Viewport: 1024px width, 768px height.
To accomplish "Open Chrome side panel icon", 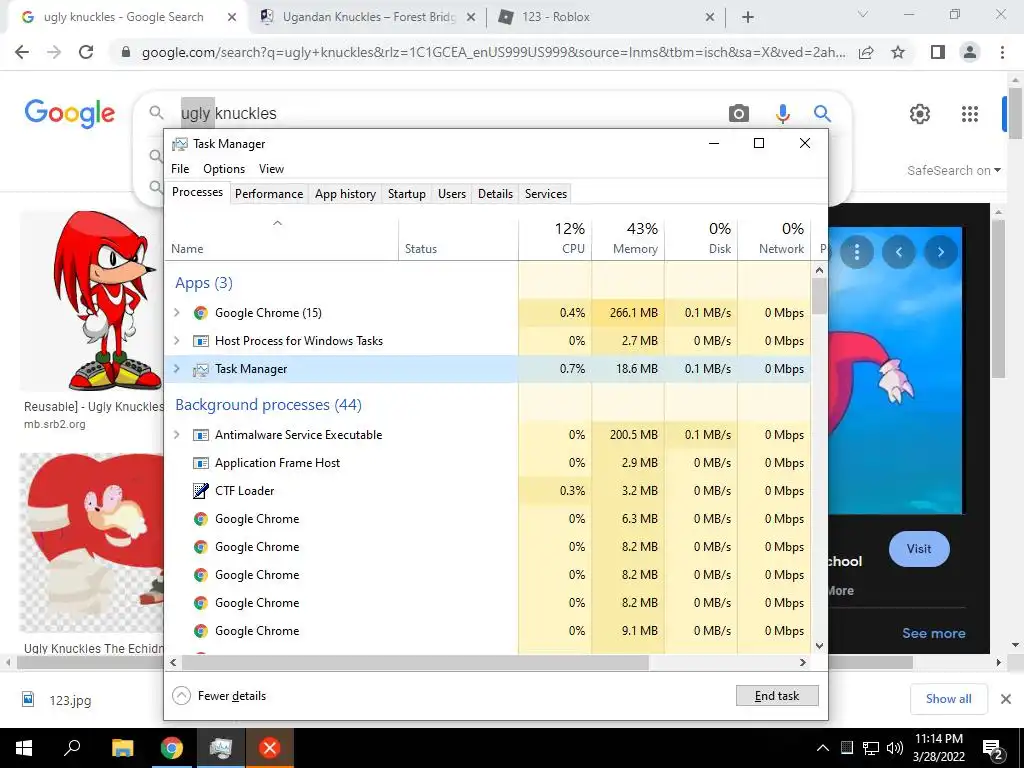I will 938,52.
